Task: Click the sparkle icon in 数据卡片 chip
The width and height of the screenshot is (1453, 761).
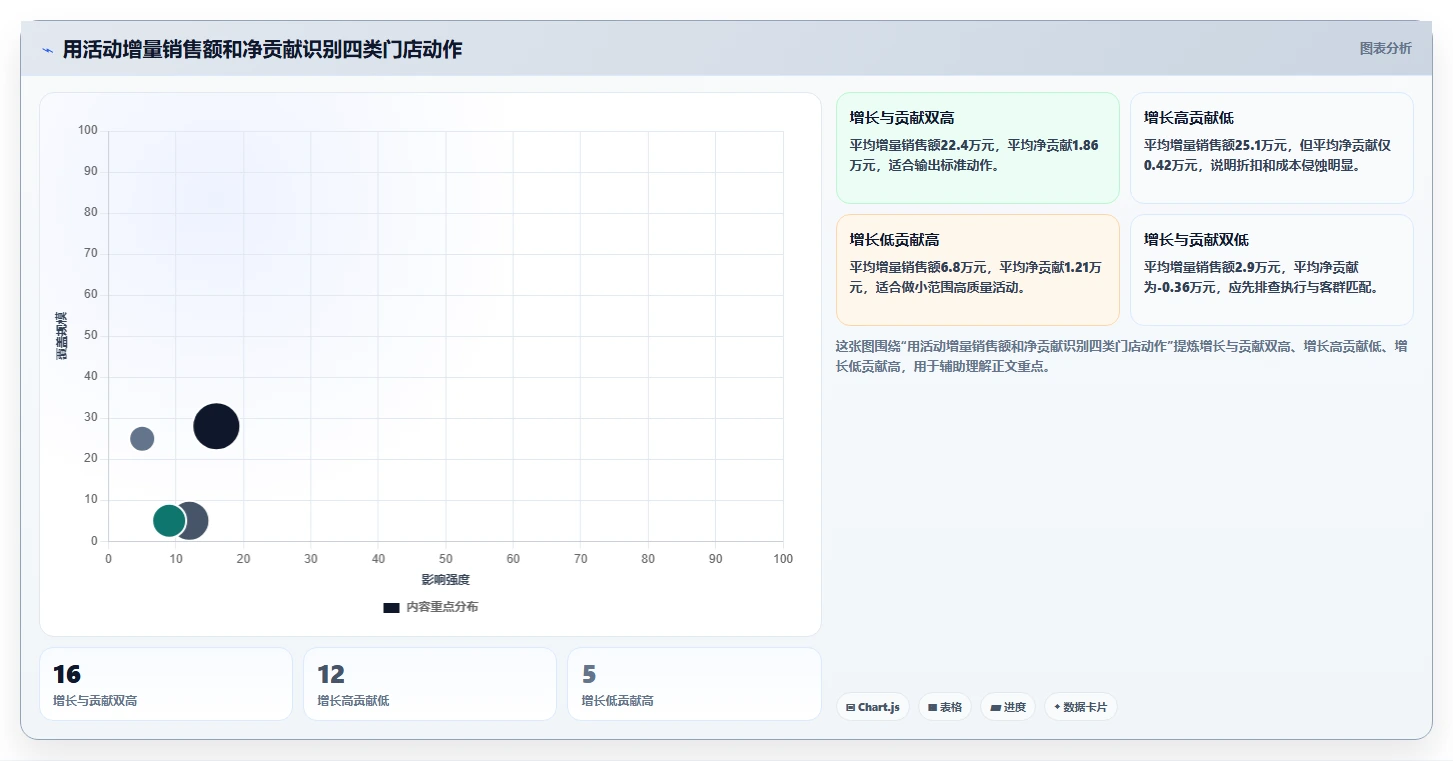Action: coord(1057,707)
